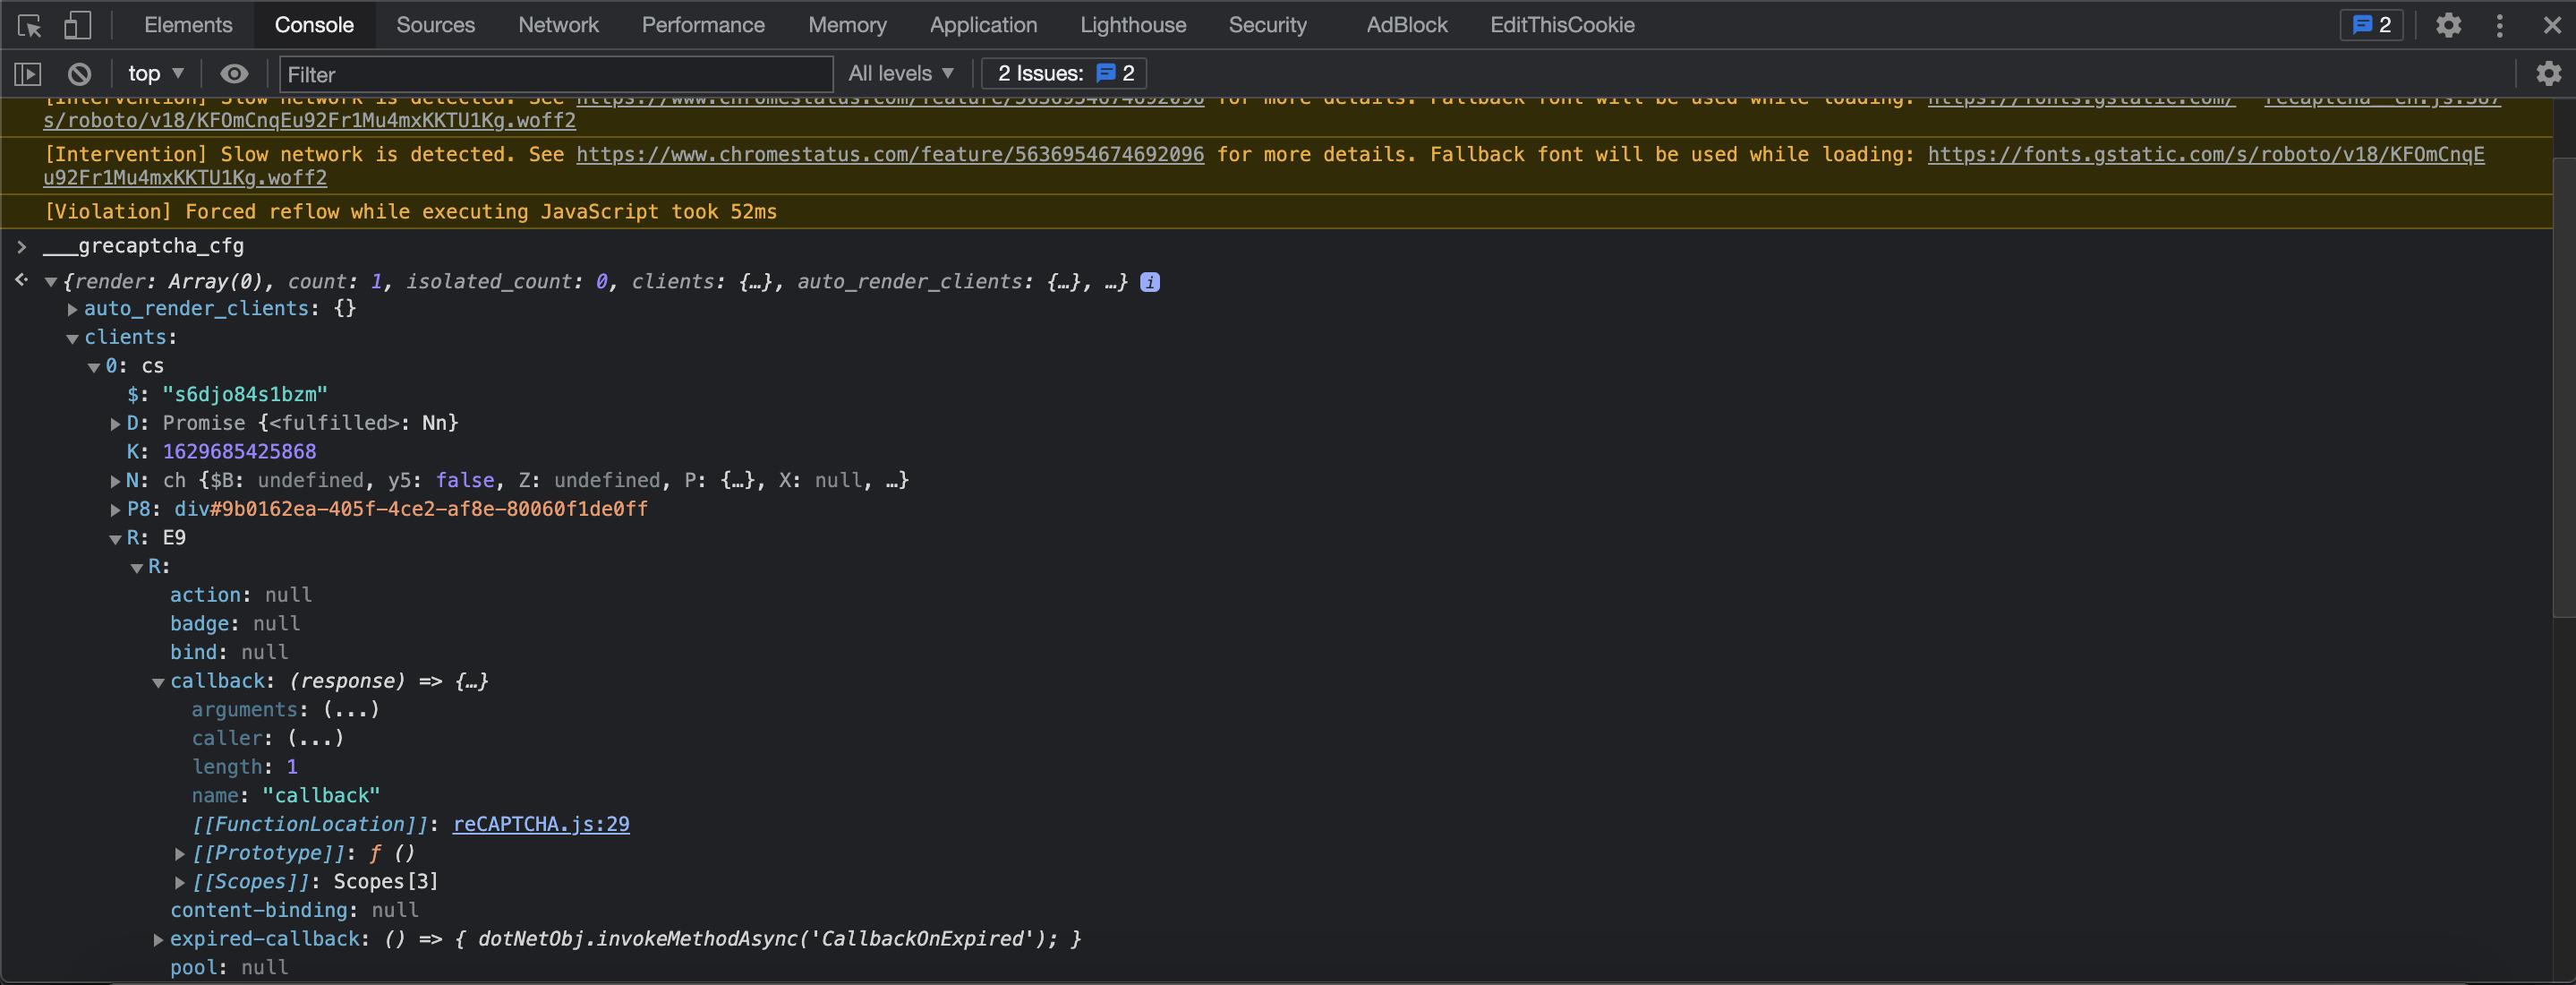Switch to the Network tab
Image resolution: width=2576 pixels, height=985 pixels.
557,25
